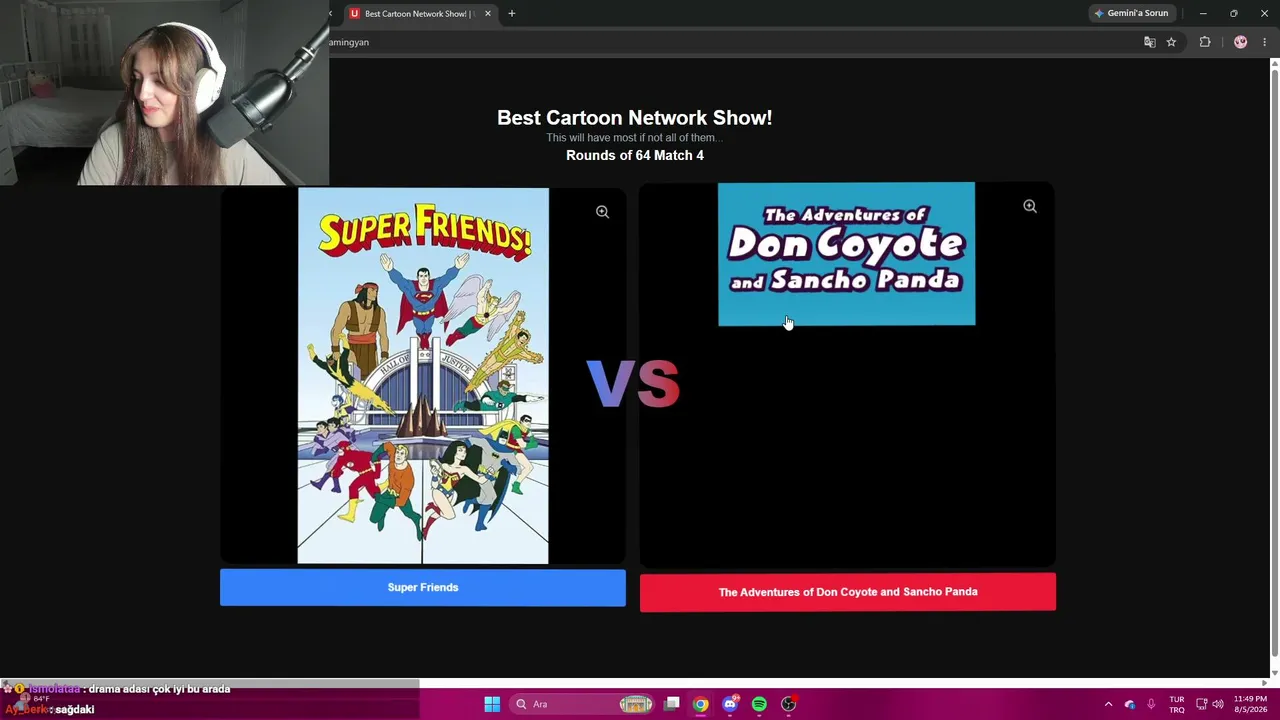
Task: Open the volume speaker tray icon
Action: [x=1218, y=704]
